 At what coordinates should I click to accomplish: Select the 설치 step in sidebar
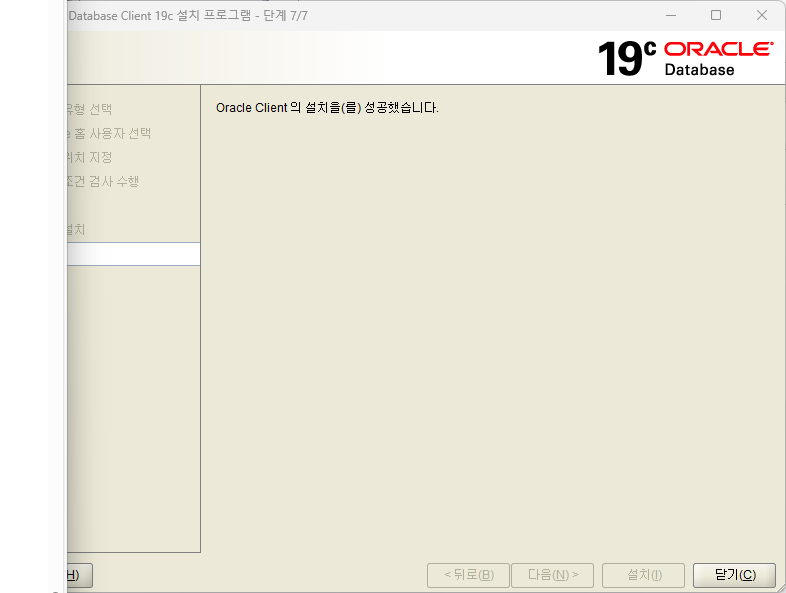pyautogui.click(x=76, y=229)
